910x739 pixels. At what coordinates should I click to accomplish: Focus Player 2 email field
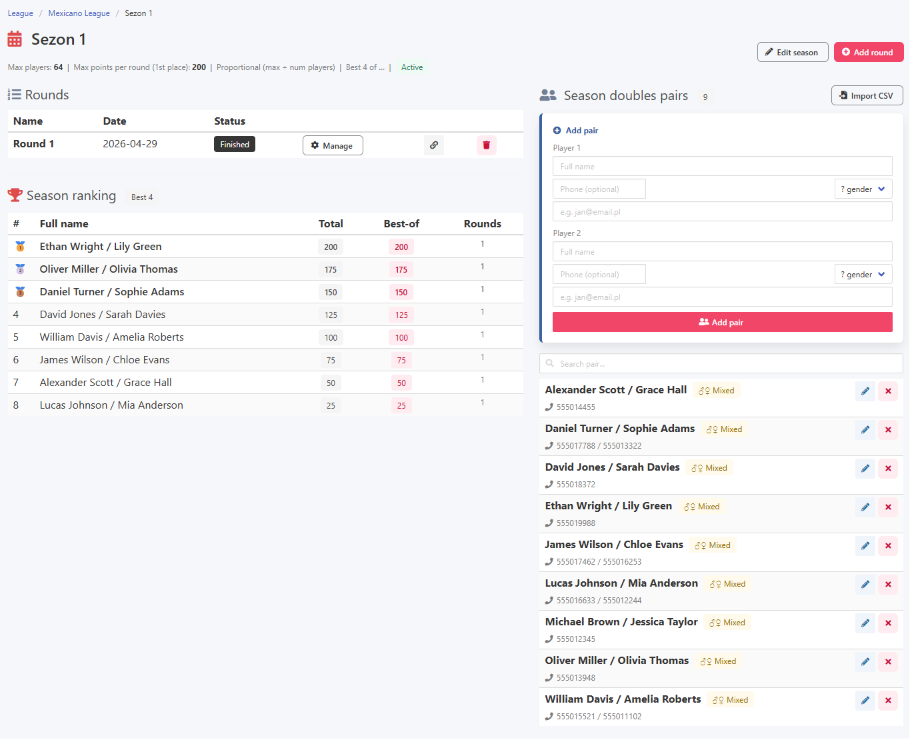pyautogui.click(x=722, y=297)
